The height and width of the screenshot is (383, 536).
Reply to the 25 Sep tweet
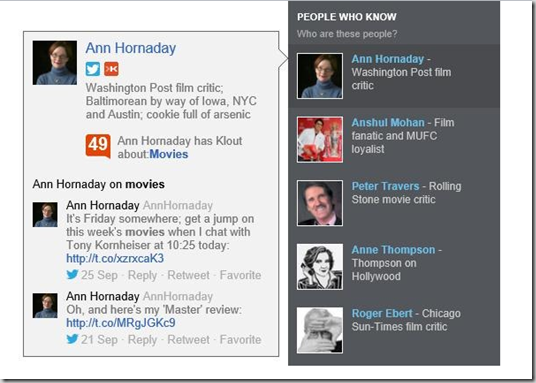click(x=142, y=275)
